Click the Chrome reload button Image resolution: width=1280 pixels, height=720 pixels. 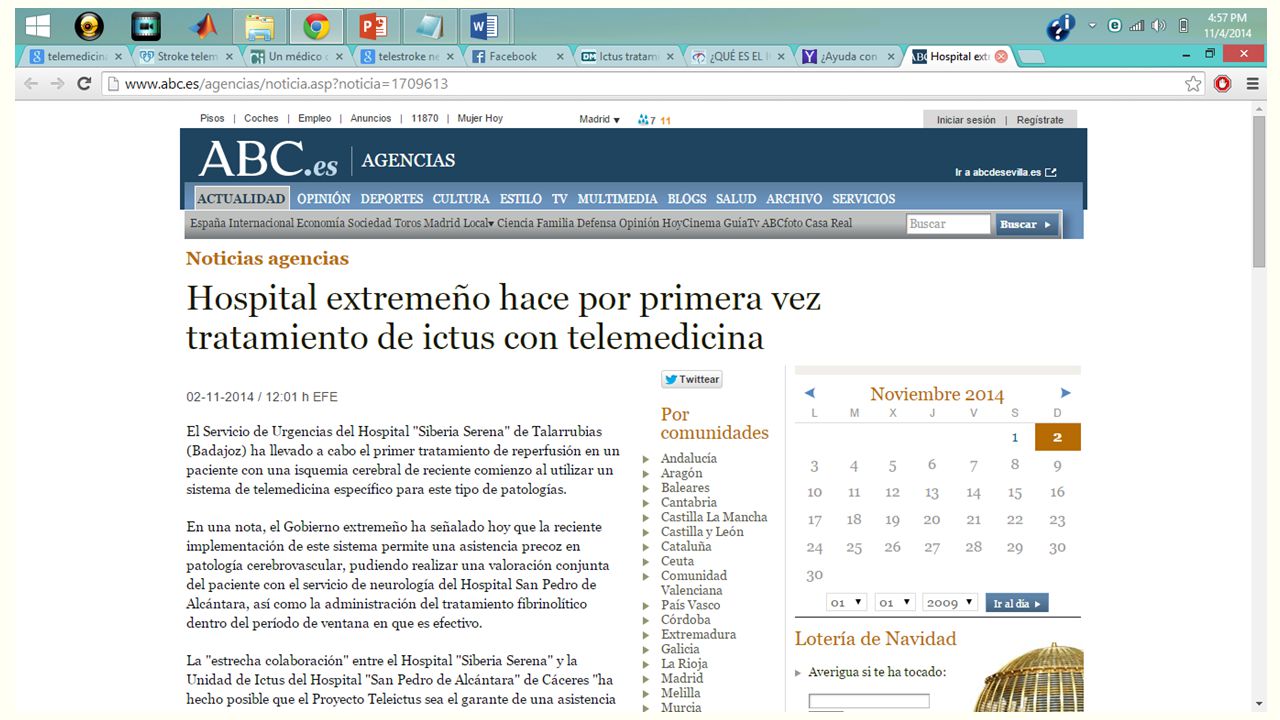click(x=84, y=84)
